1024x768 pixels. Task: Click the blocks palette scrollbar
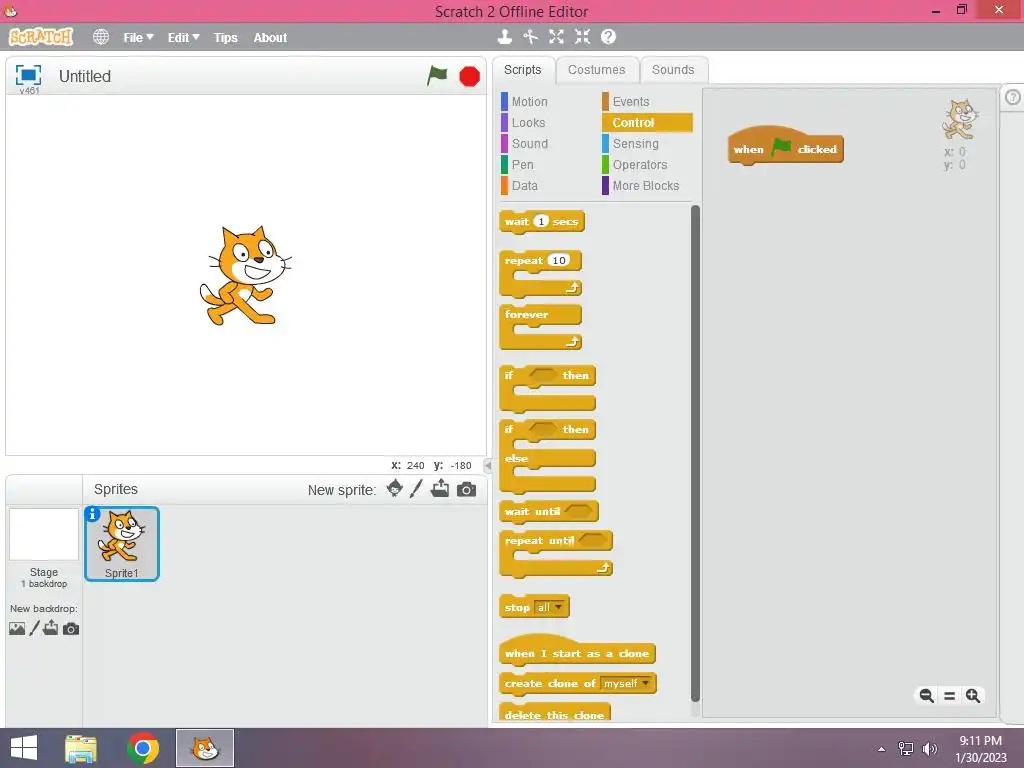[695, 453]
